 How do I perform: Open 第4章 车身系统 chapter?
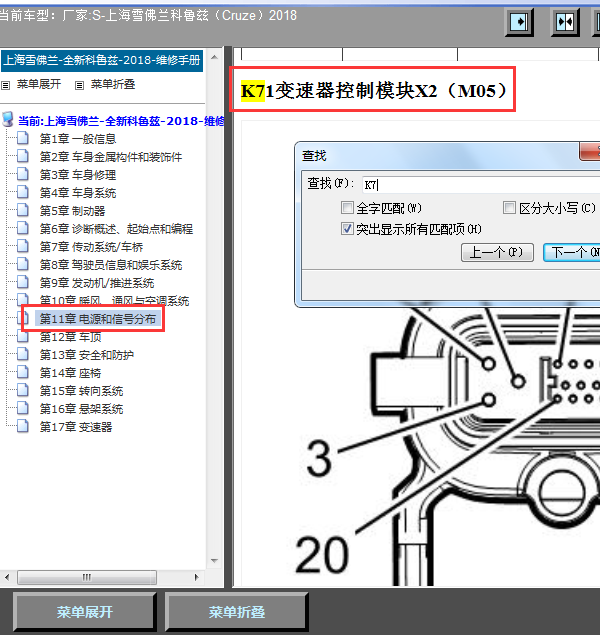pos(78,193)
